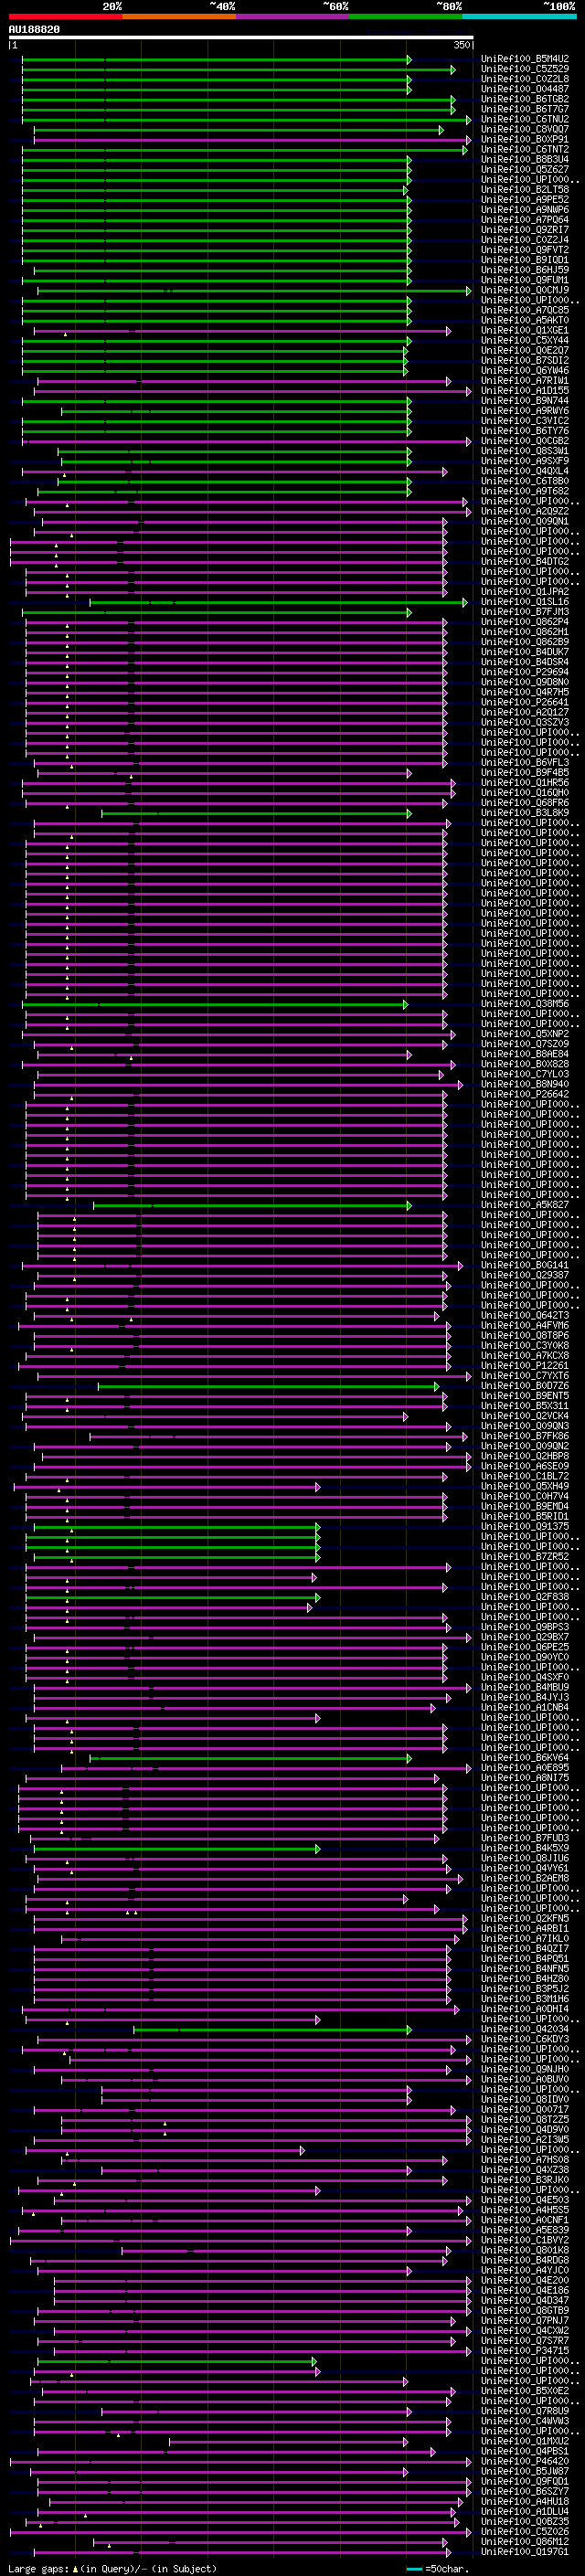
Task: Select the UniRef100_B7SDI2 label
Action: (x=525, y=360)
